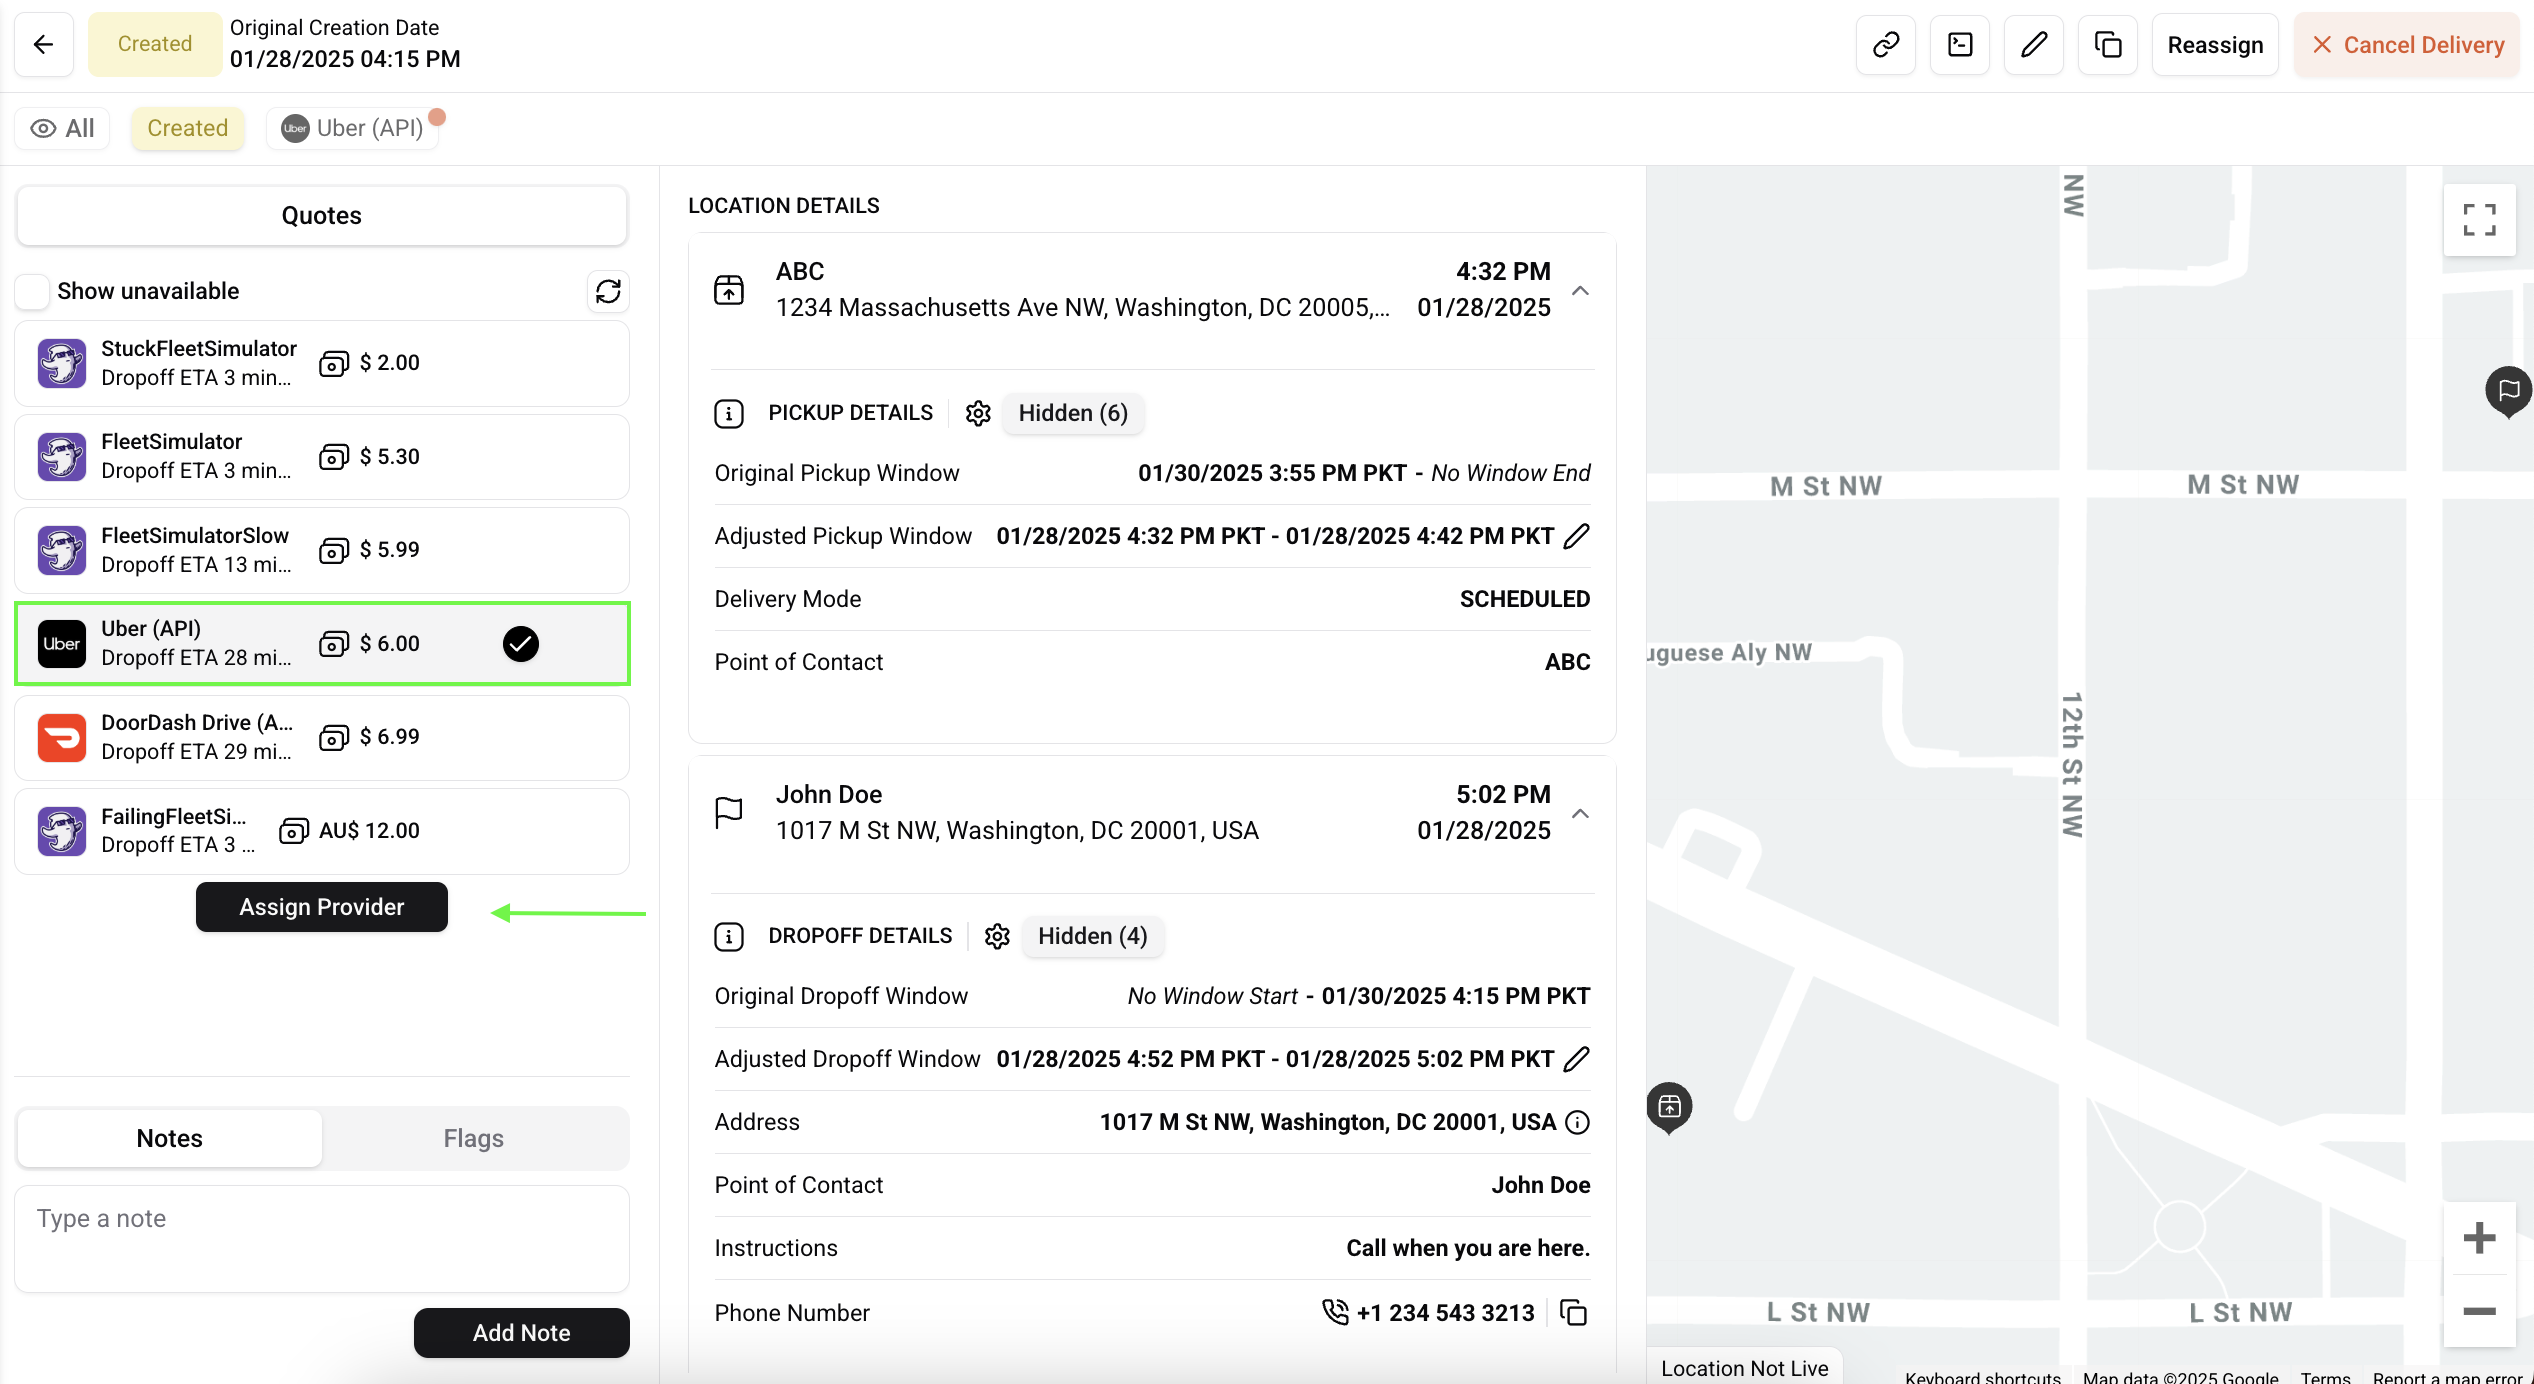Open pickup details settings gear
The height and width of the screenshot is (1384, 2534).
point(978,413)
